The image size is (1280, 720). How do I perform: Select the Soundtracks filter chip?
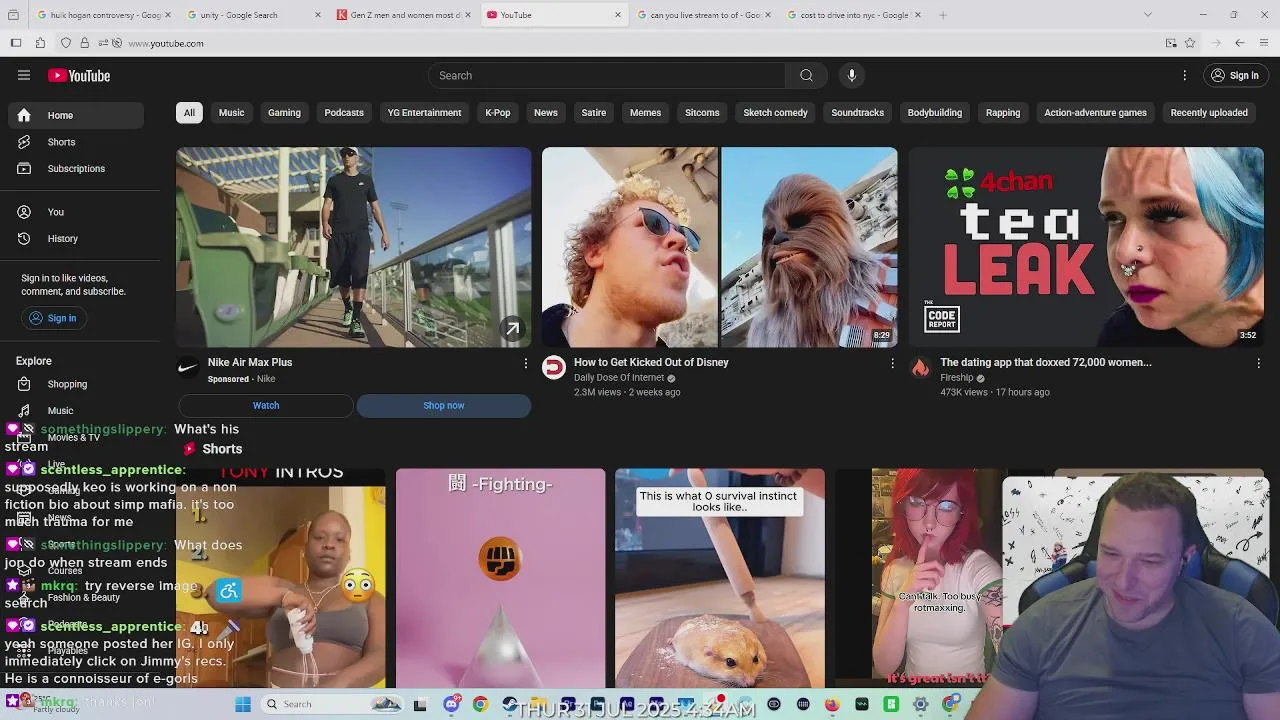[x=858, y=112]
